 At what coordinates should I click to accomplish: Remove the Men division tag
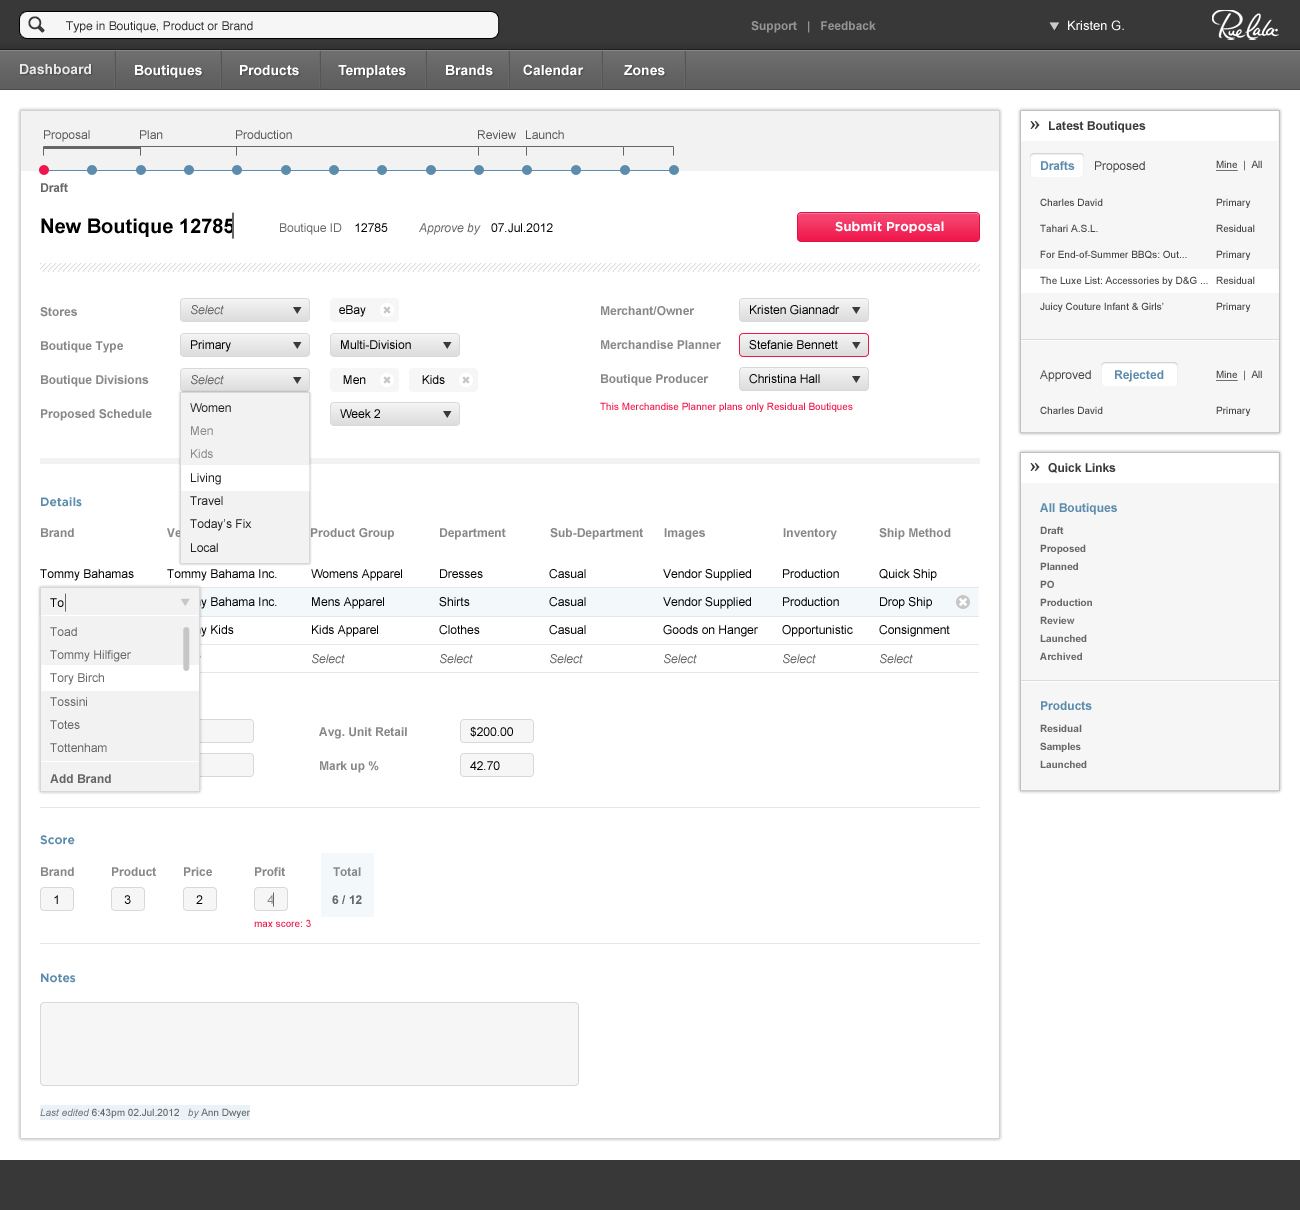(x=387, y=380)
